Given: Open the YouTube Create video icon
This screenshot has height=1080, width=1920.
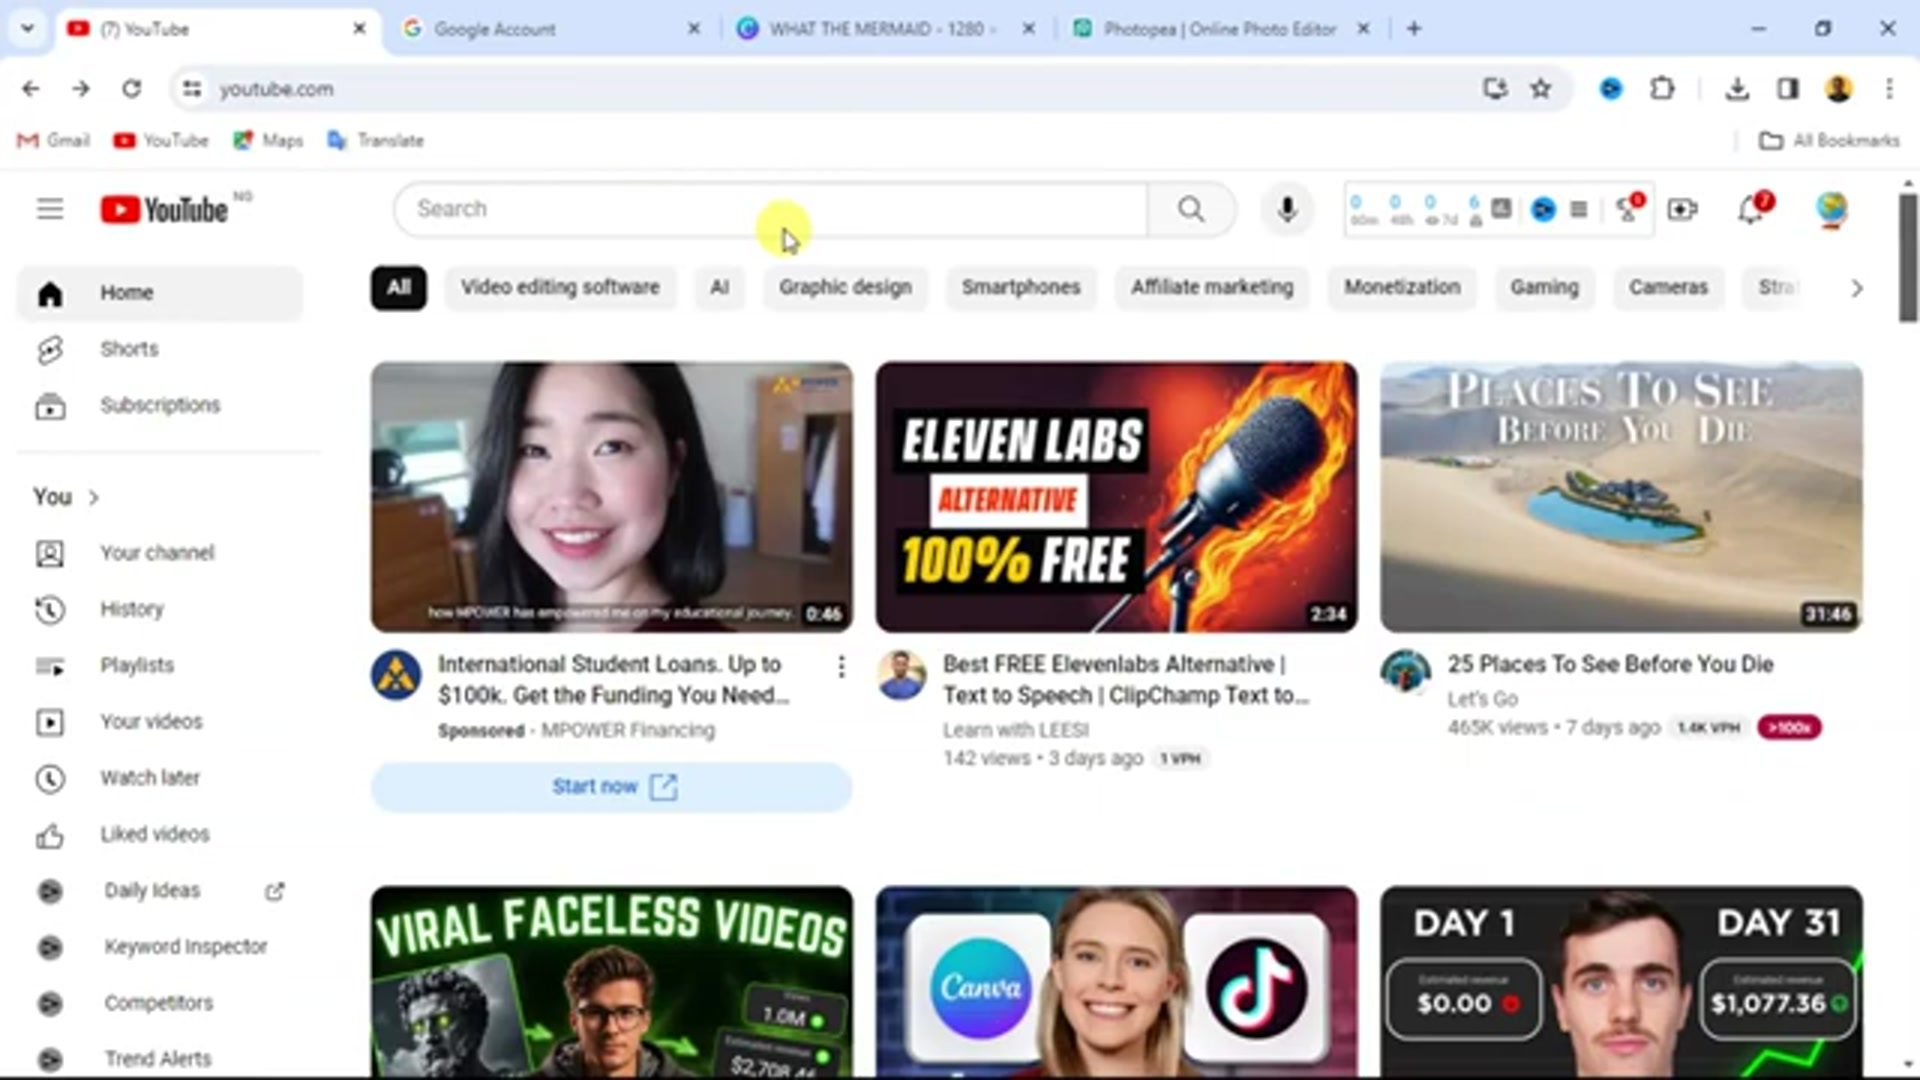Looking at the screenshot, I should point(1682,209).
